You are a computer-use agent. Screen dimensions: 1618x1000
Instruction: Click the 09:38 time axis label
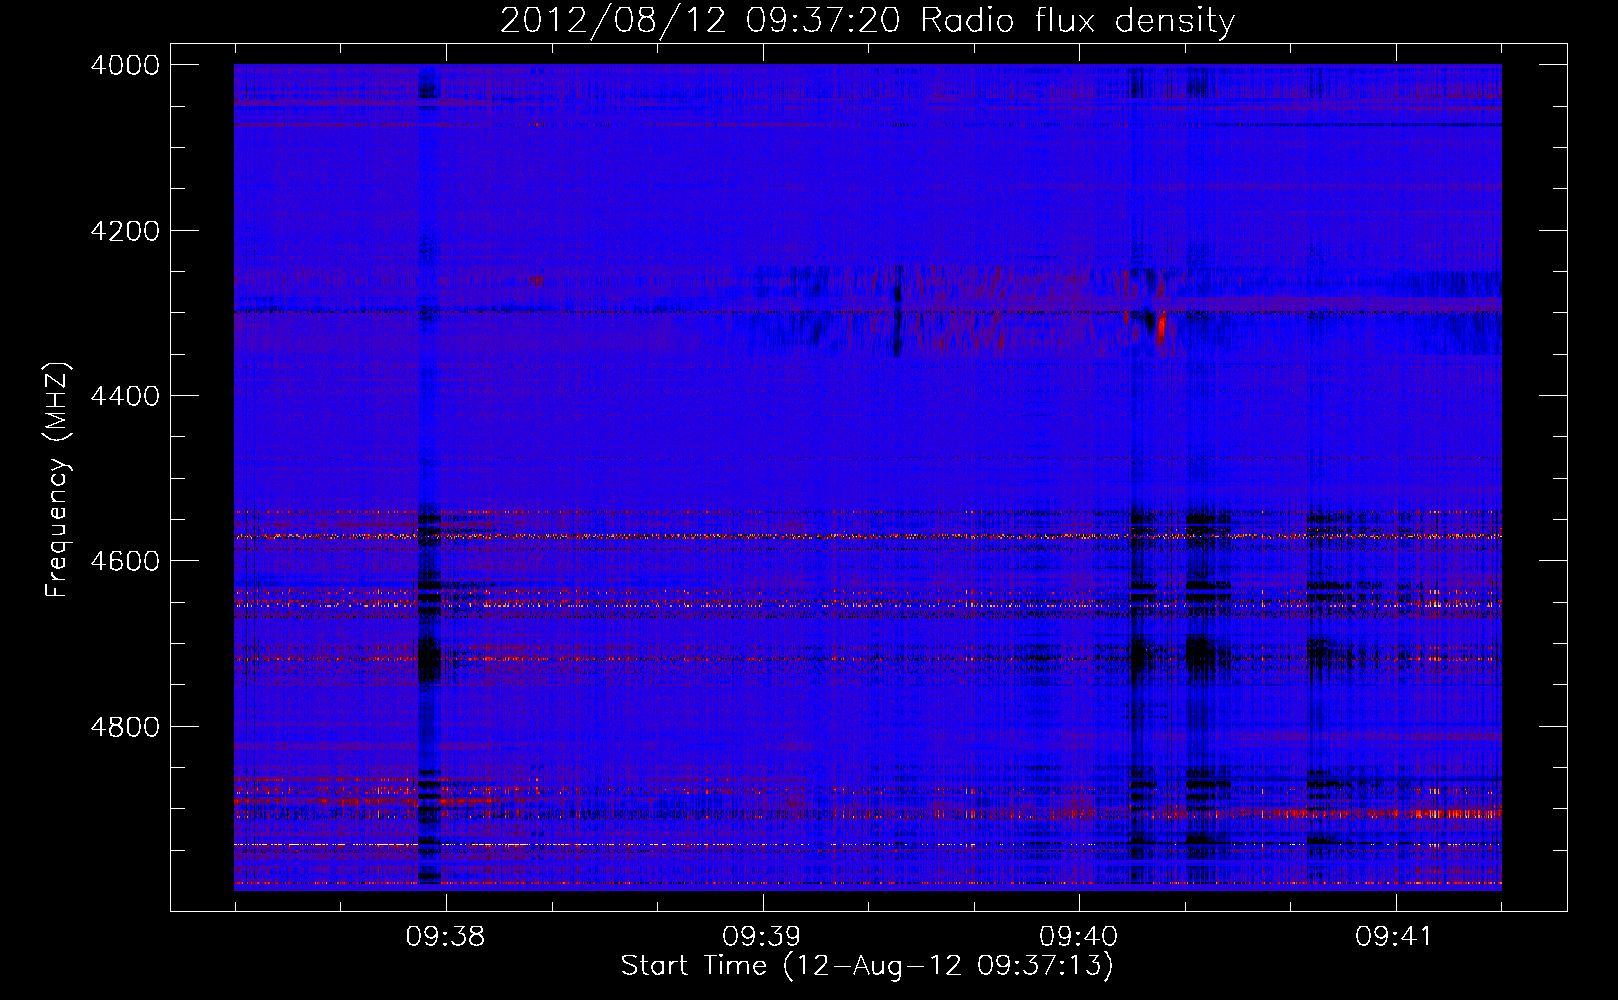(445, 937)
